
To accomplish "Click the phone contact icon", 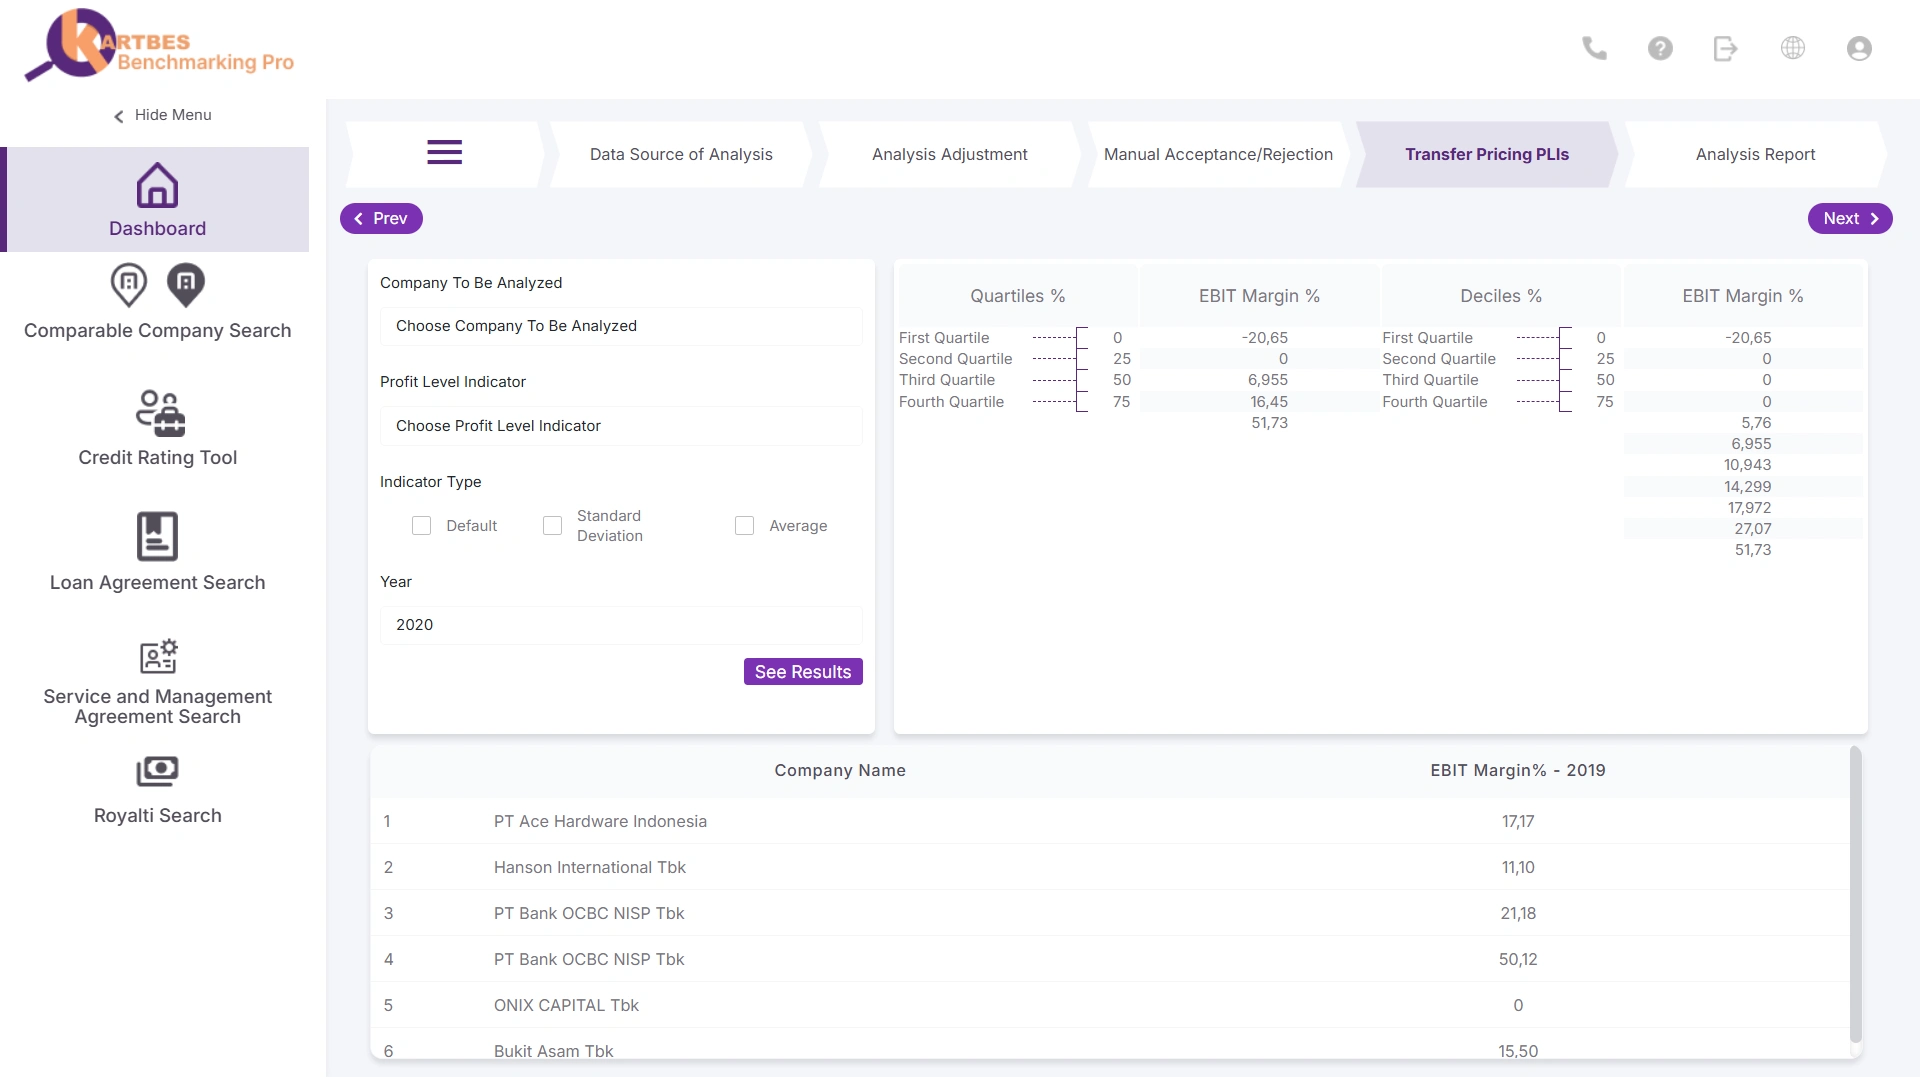I will (x=1594, y=48).
